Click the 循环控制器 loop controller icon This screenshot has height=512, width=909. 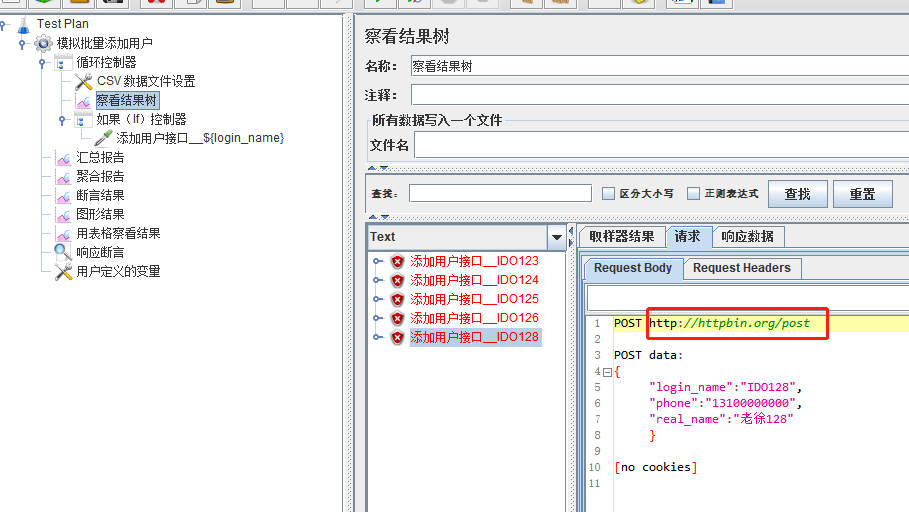pyautogui.click(x=63, y=63)
